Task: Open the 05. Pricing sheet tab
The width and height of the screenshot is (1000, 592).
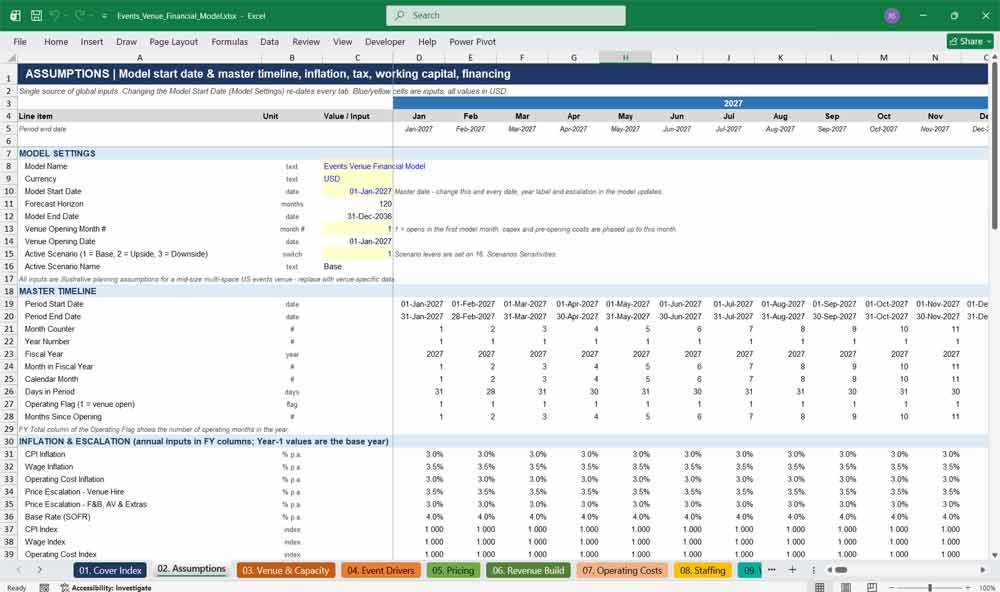Action: (453, 570)
